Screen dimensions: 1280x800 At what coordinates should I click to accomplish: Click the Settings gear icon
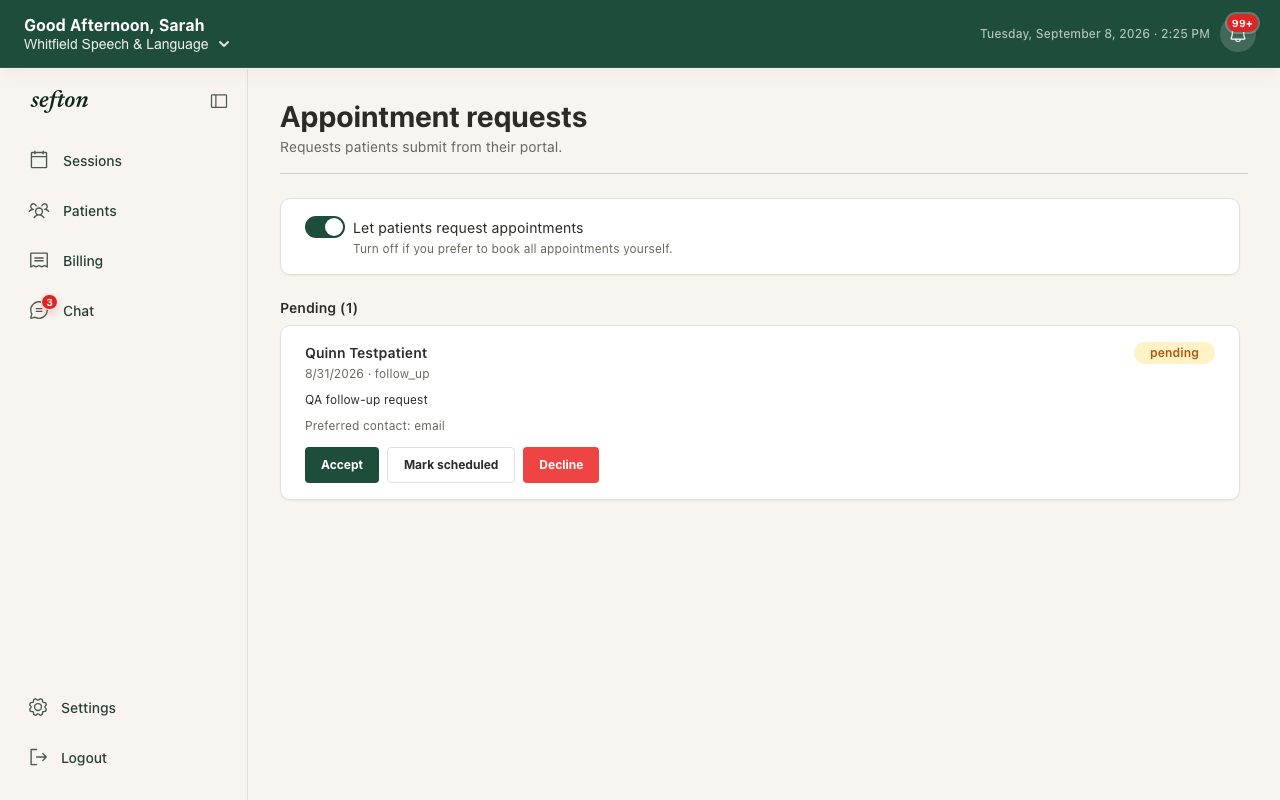coord(38,707)
